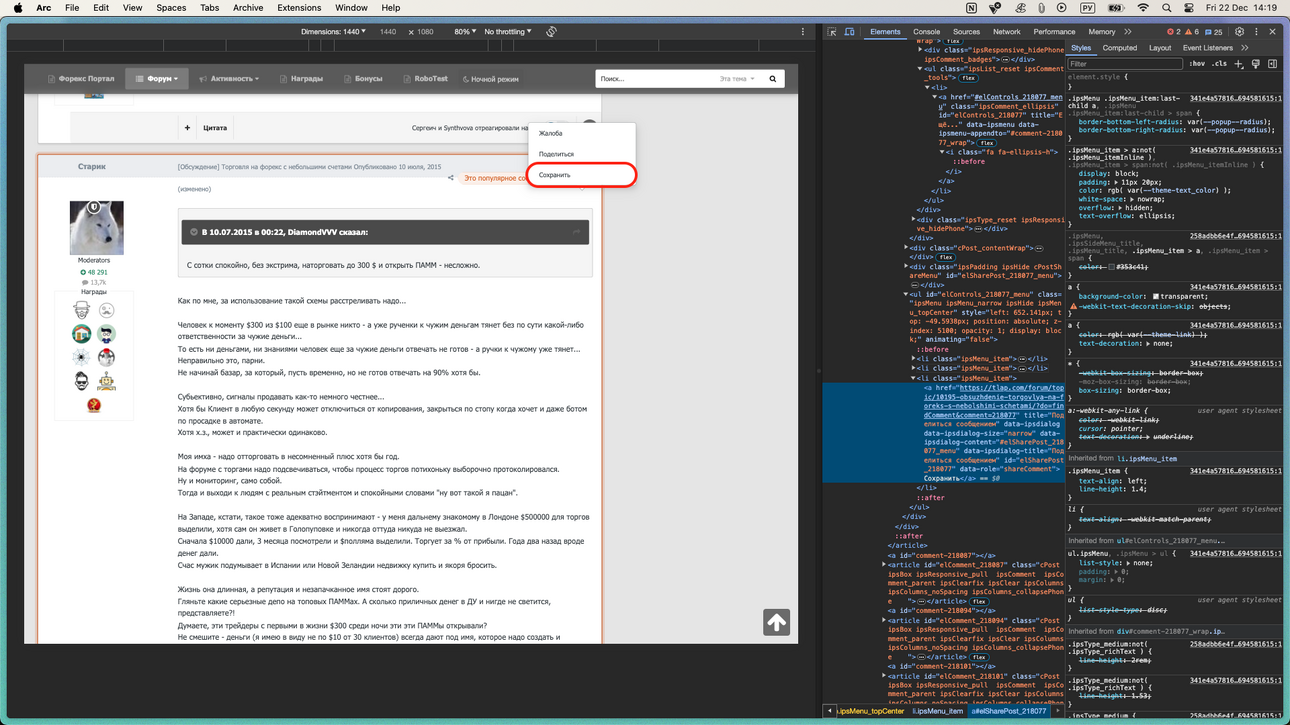This screenshot has width=1290, height=725.
Task: Click the share icon in Старик's post header
Action: tap(450, 178)
